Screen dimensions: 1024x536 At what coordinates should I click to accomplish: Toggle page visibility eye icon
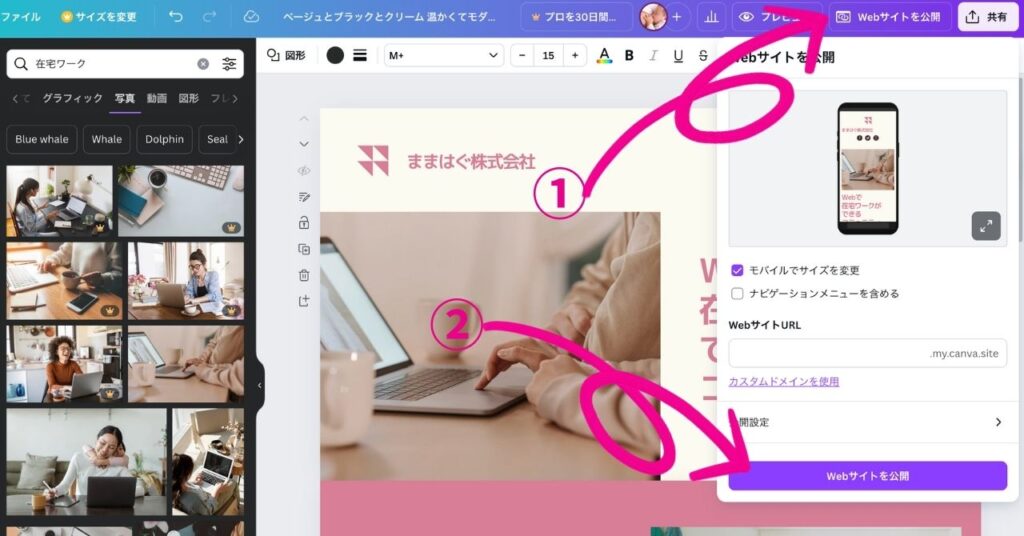tap(304, 171)
